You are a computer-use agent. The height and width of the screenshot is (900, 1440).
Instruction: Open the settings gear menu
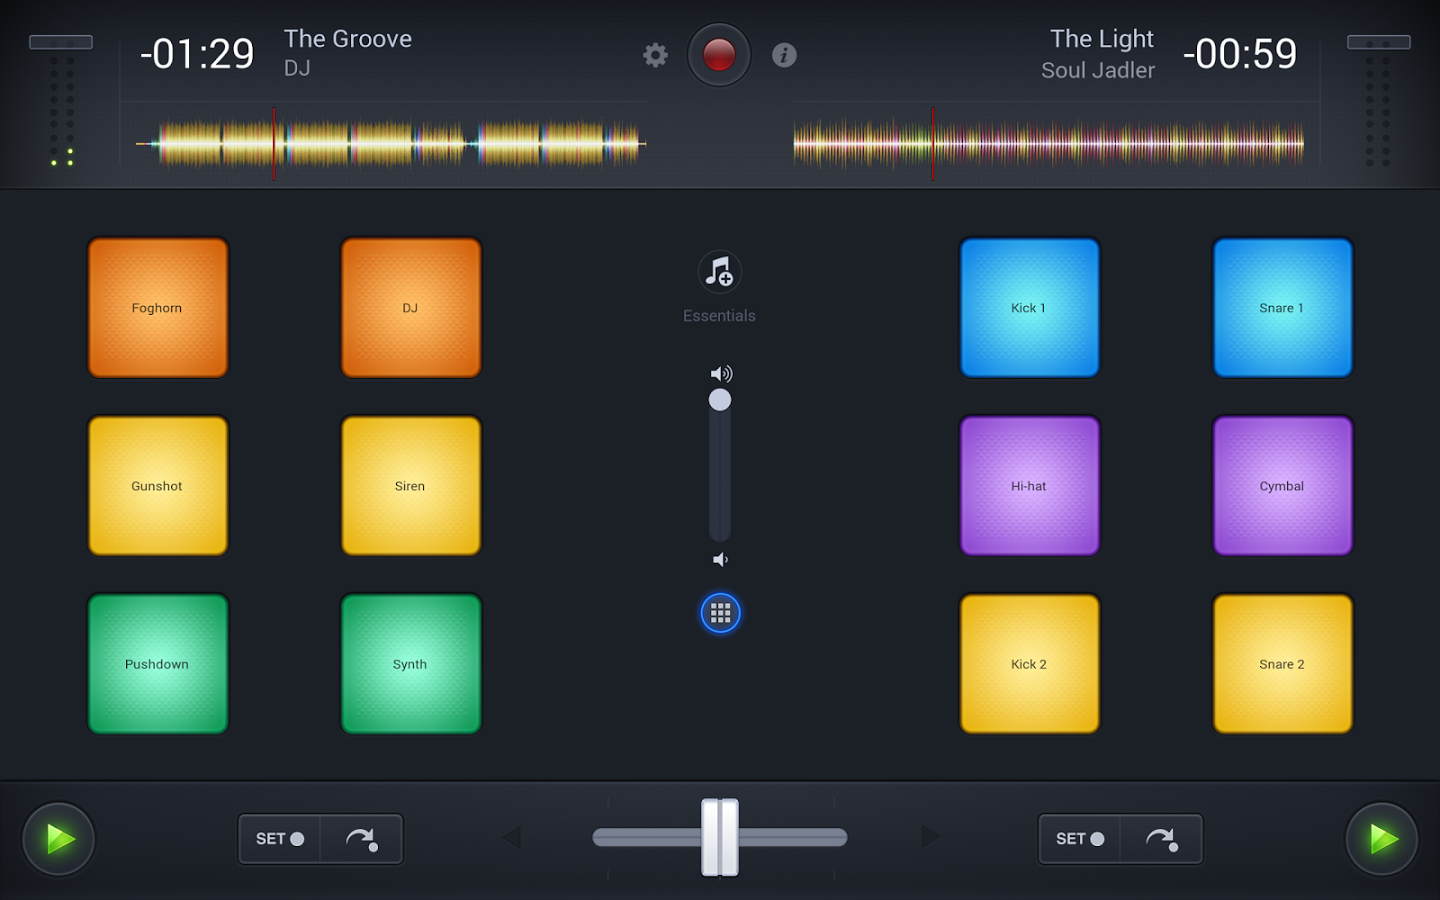[655, 55]
